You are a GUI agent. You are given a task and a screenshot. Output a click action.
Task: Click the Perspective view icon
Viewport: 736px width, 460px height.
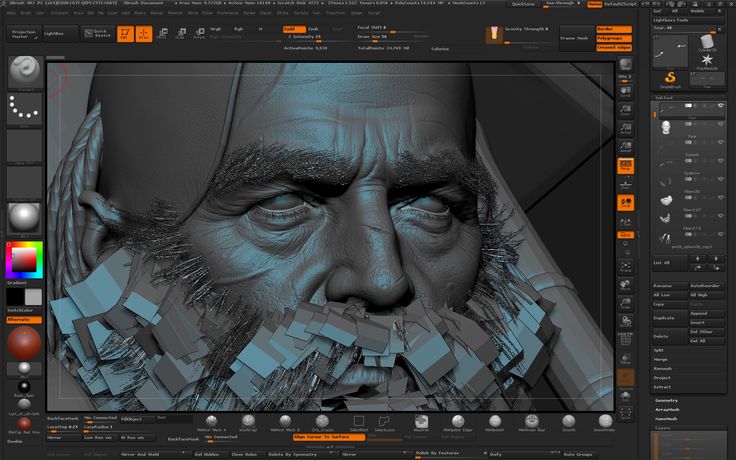tap(626, 166)
